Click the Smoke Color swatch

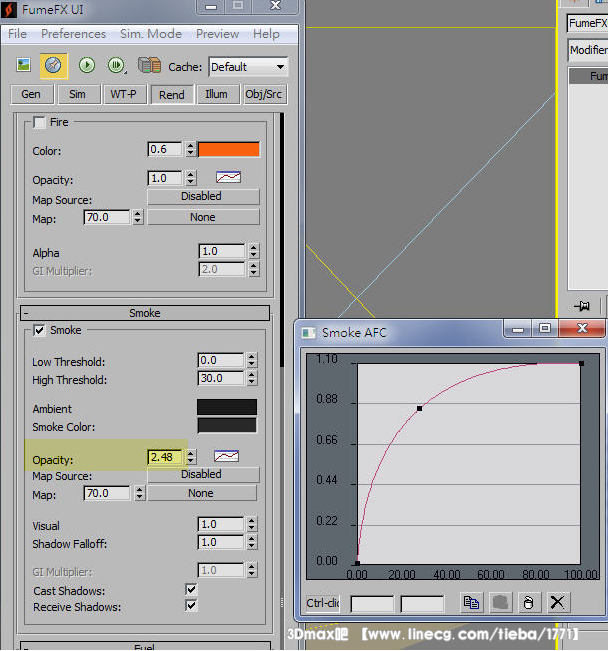(x=227, y=426)
